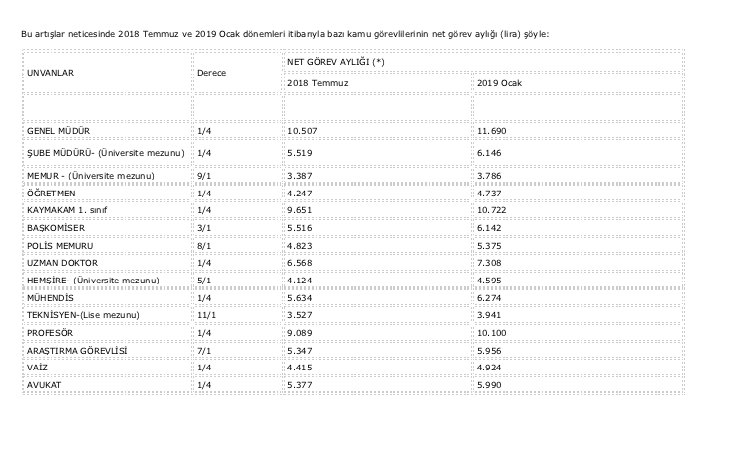The width and height of the screenshot is (741, 469).
Task: Click the UNVANLAR column header
Action: pos(54,73)
